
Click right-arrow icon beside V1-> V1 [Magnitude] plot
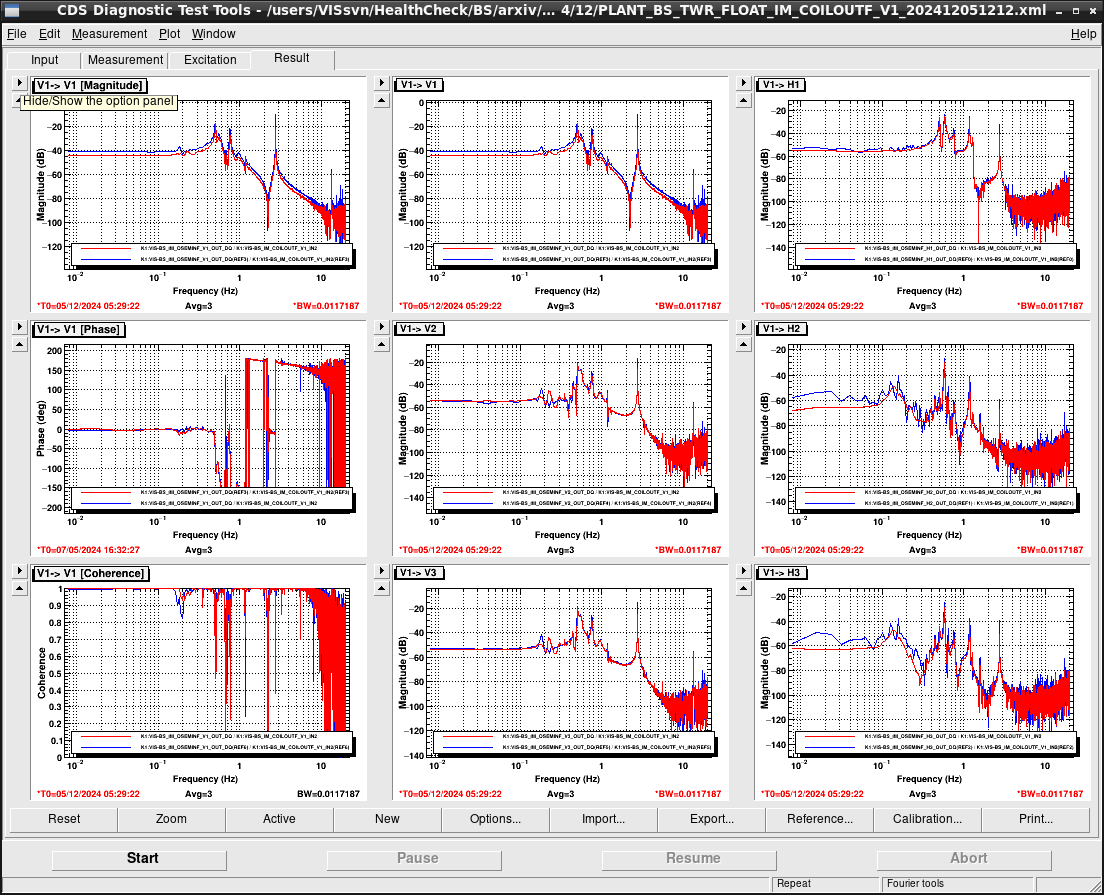pyautogui.click(x=20, y=82)
